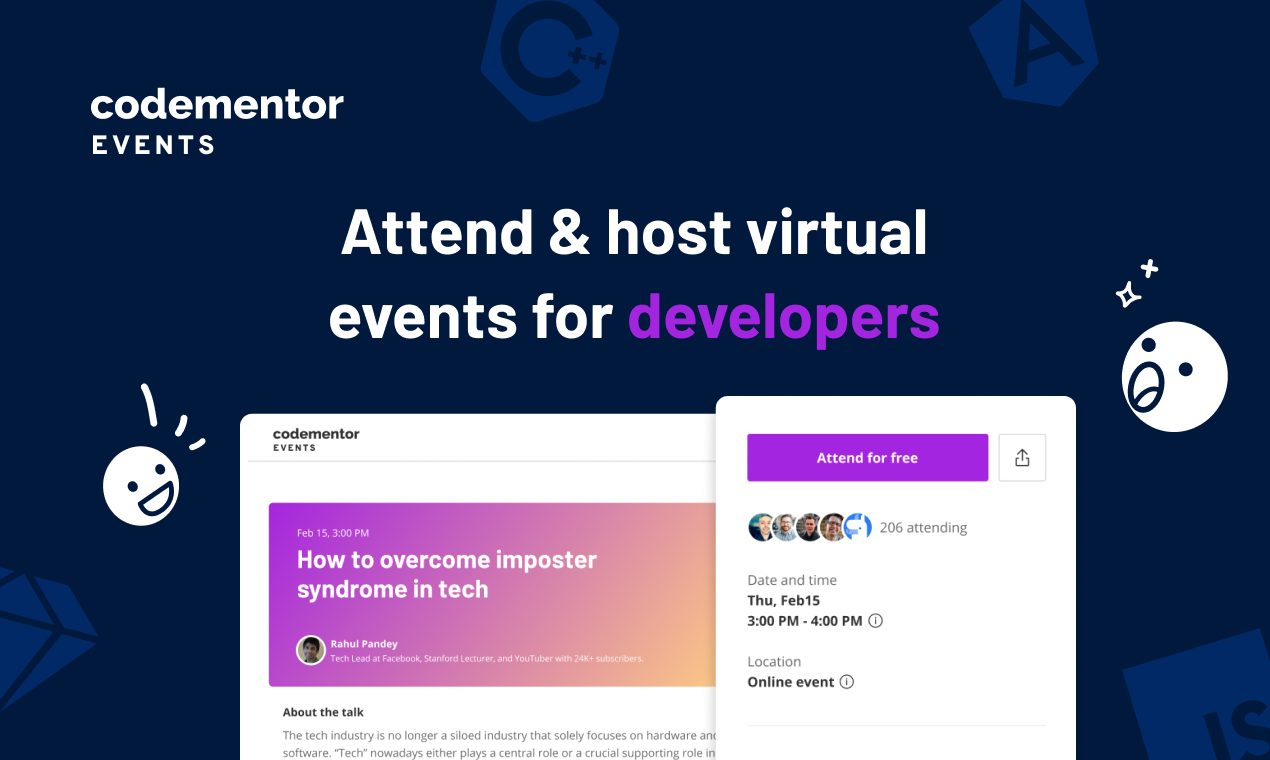The width and height of the screenshot is (1270, 760).
Task: Show info icon beside 3:00 PM - 4:00 PM
Action: (x=876, y=621)
